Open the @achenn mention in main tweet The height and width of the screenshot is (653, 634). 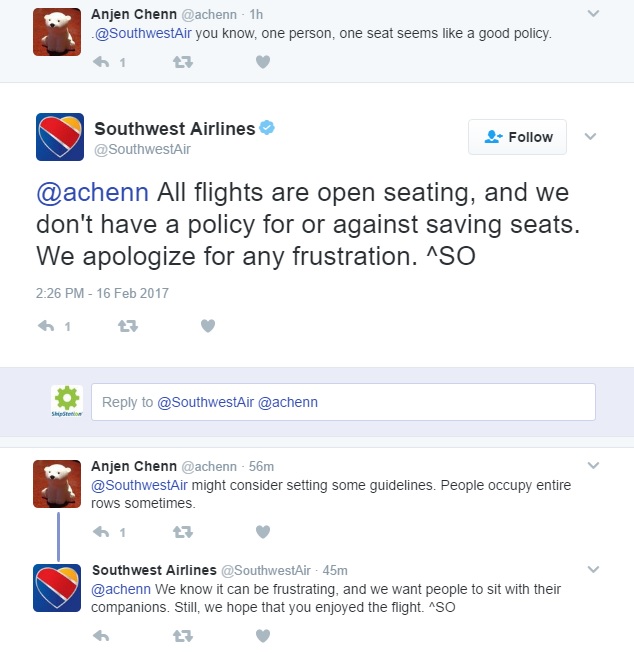92,192
